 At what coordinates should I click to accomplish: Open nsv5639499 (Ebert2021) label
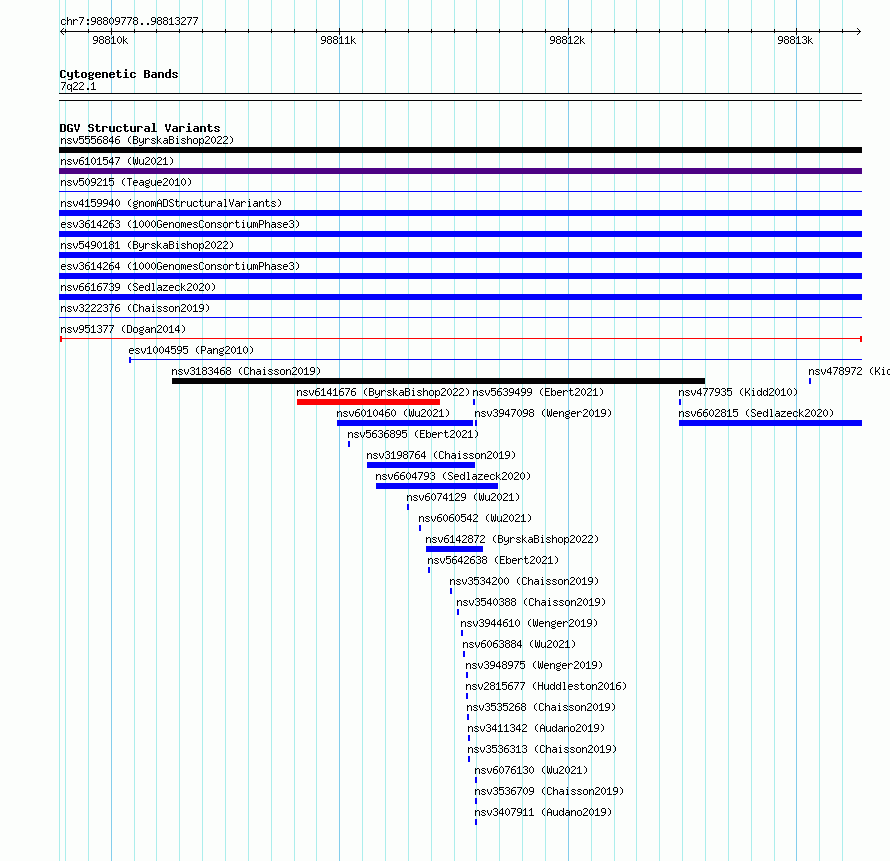pos(538,392)
